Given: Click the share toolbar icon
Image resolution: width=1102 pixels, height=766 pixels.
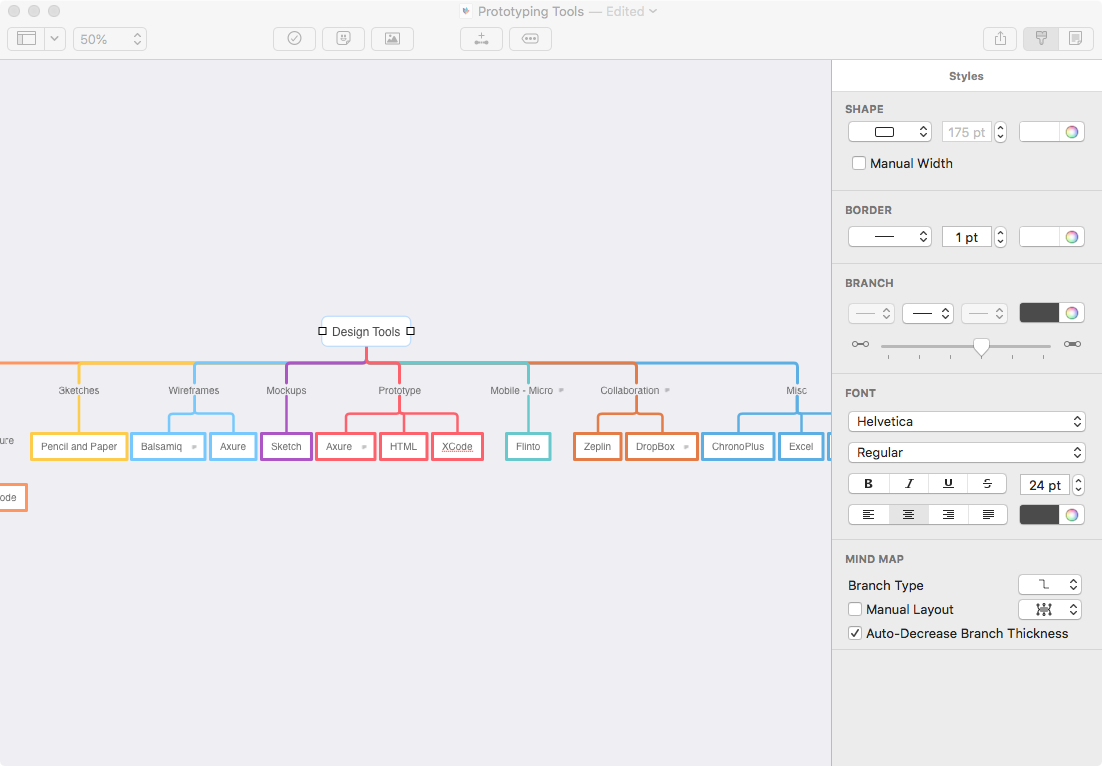Looking at the screenshot, I should click(x=1000, y=39).
